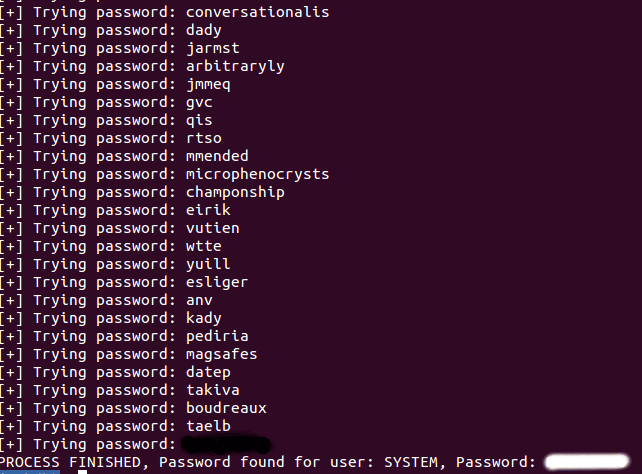Click the "vutien" password attempt

[212, 228]
